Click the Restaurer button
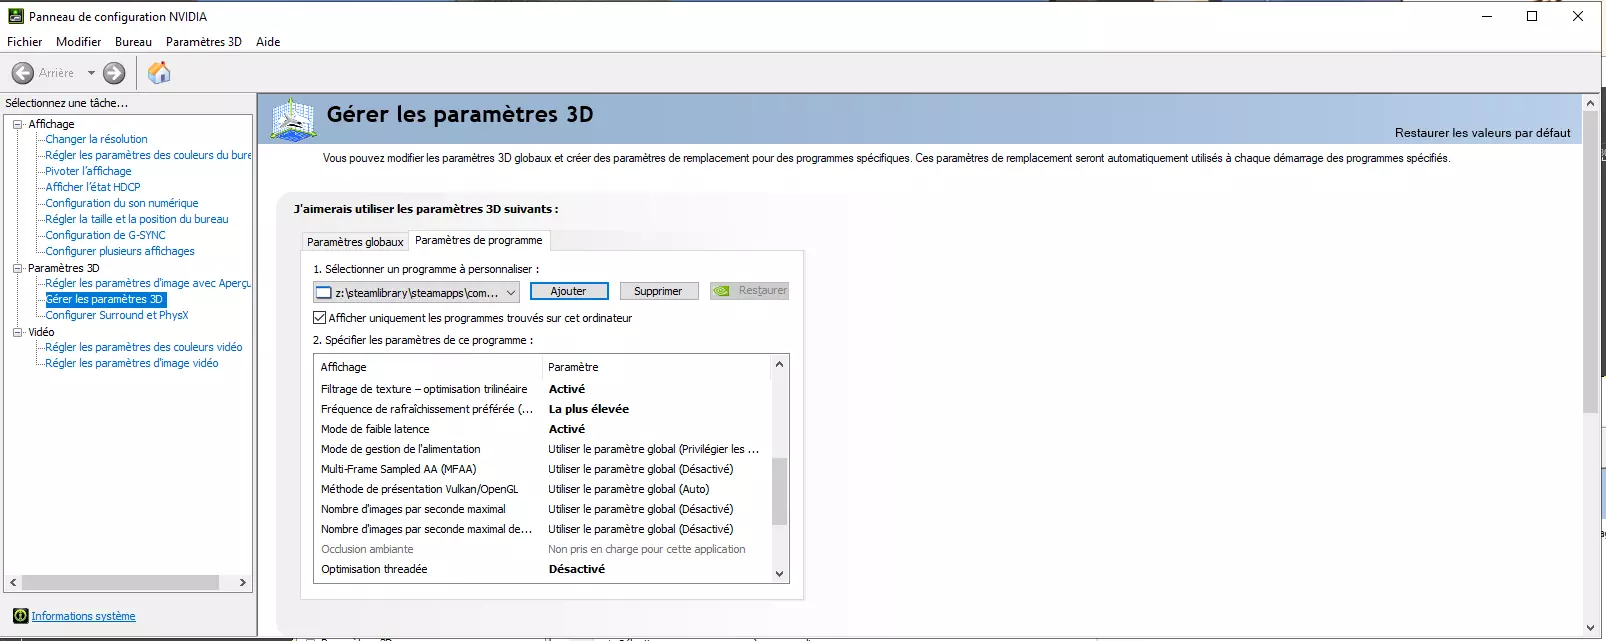The width and height of the screenshot is (1606, 641). pyautogui.click(x=749, y=291)
